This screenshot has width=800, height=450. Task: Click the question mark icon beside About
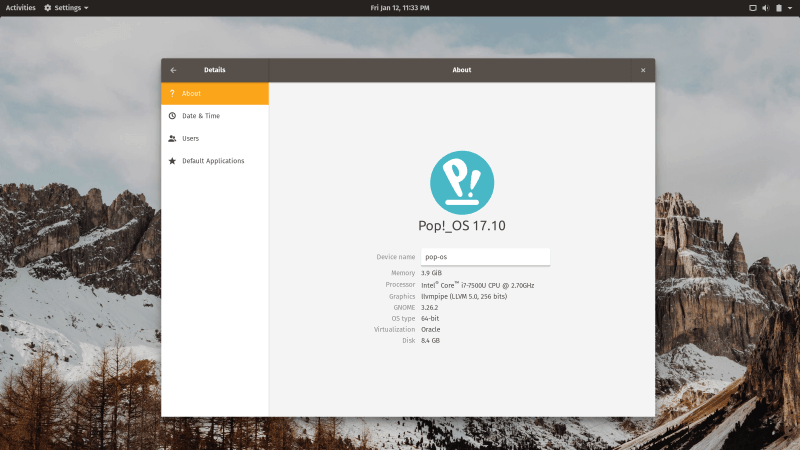click(x=172, y=93)
